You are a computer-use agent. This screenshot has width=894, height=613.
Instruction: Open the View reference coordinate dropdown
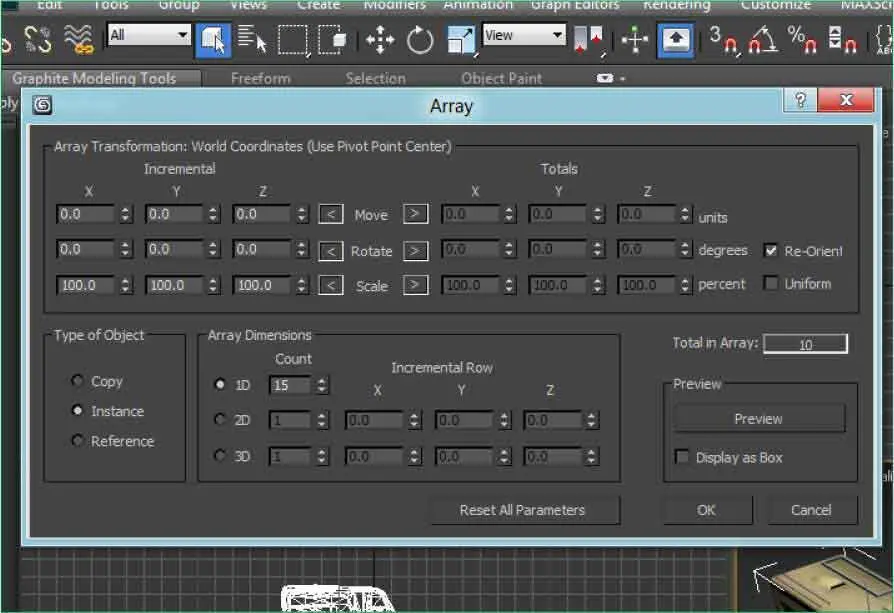pos(524,35)
